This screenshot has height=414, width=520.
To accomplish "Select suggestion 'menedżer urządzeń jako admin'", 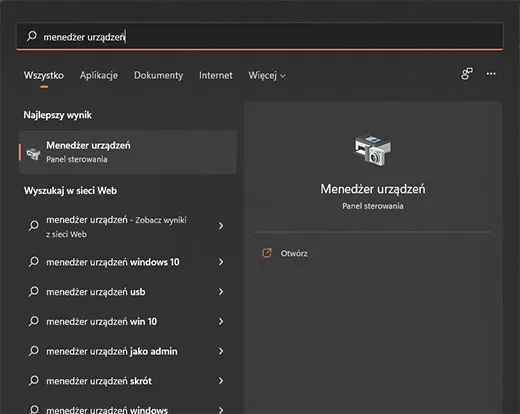I will (x=128, y=351).
